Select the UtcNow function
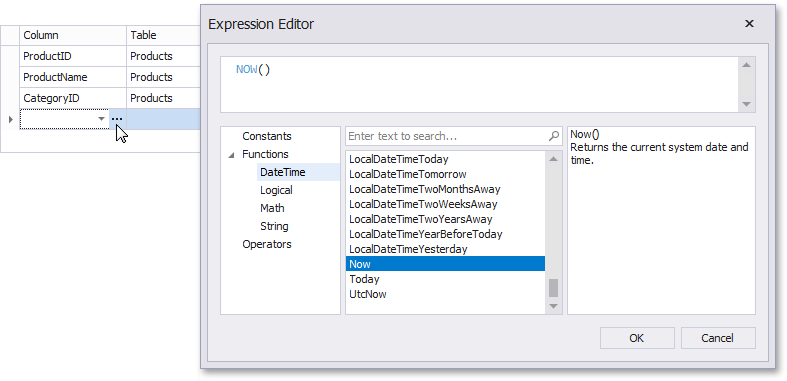 [x=445, y=294]
